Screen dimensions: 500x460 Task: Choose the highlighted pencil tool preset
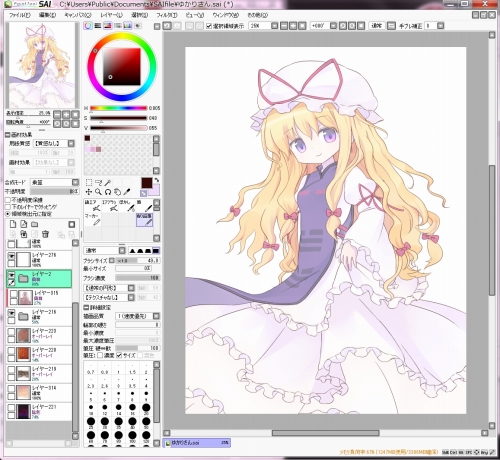[144, 220]
